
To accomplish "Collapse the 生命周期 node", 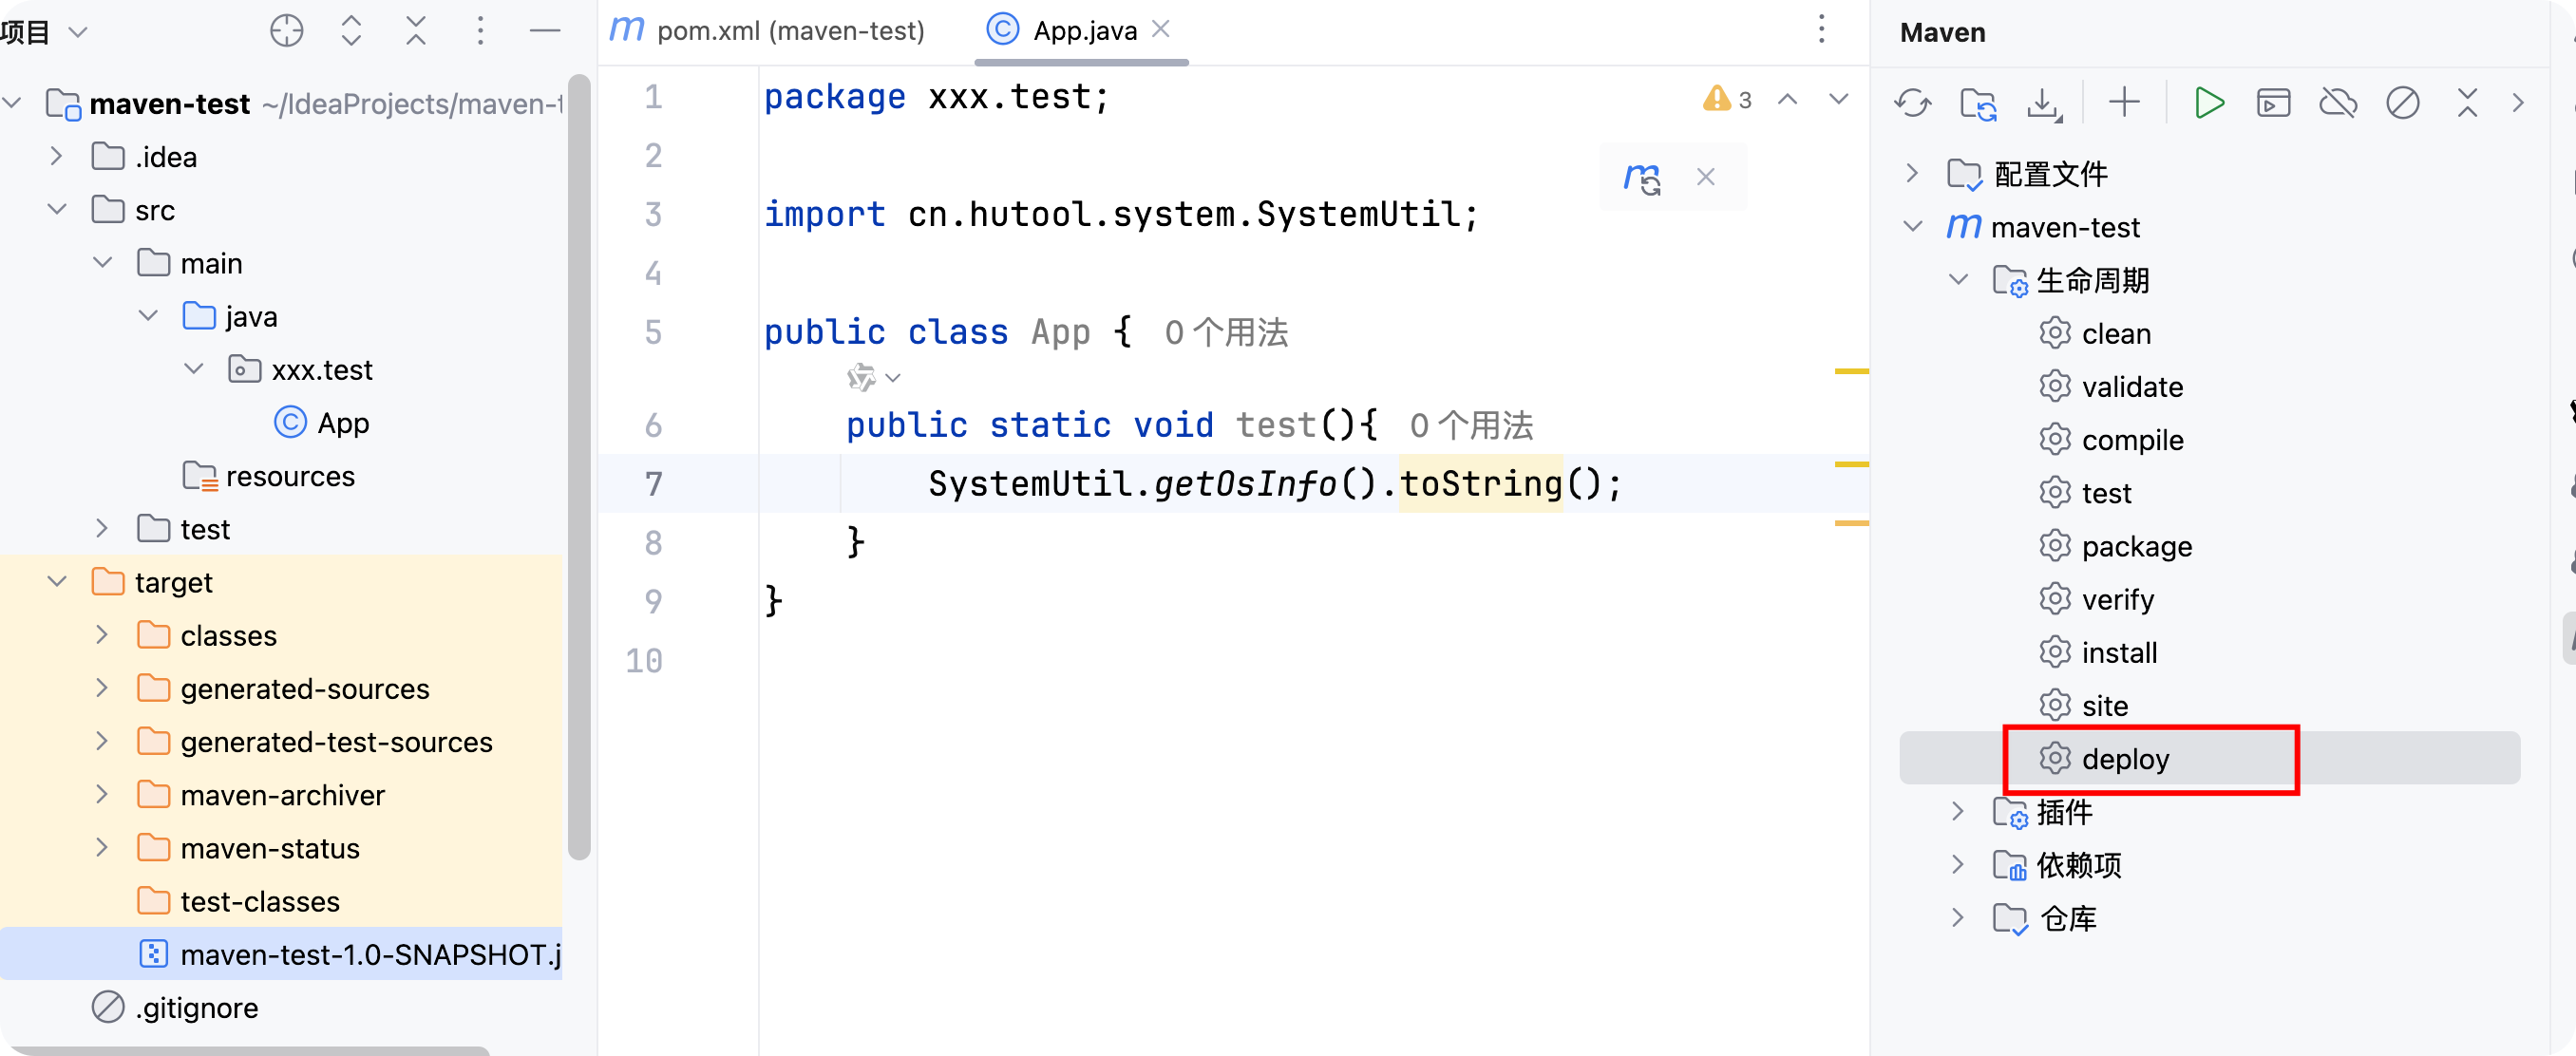I will tap(1957, 279).
